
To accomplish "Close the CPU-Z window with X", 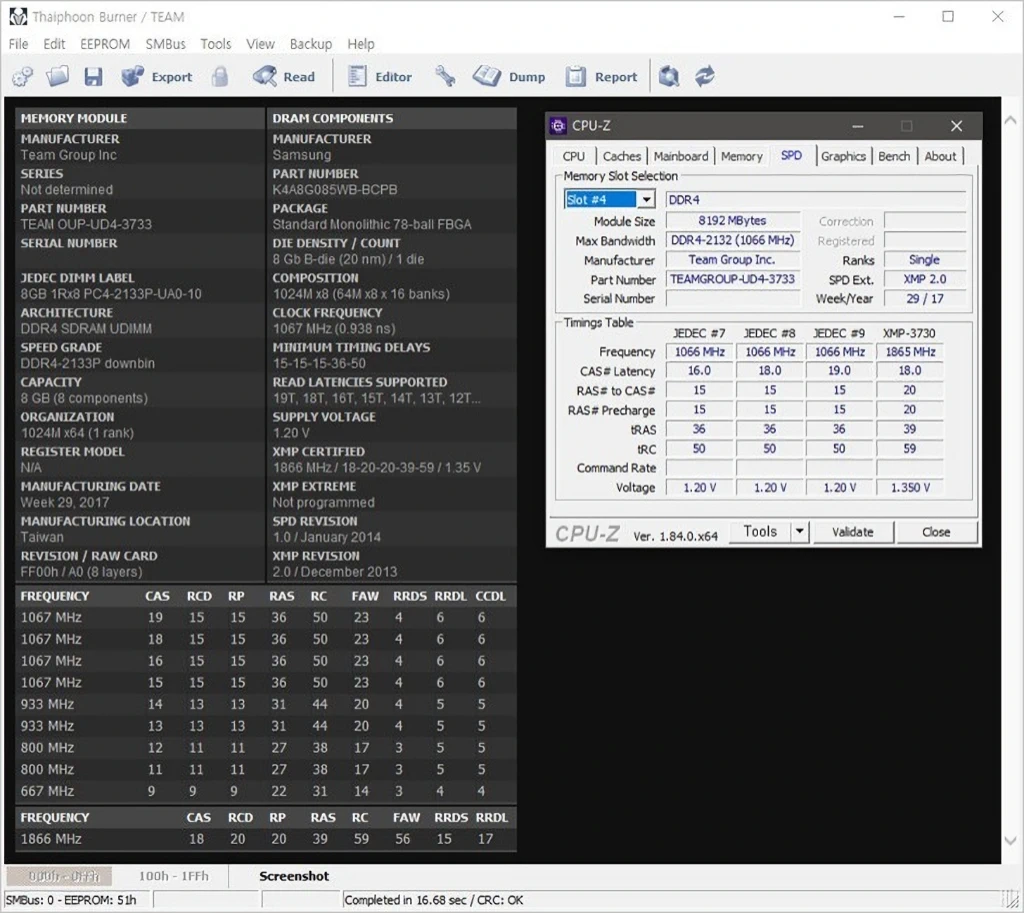I will [x=956, y=125].
